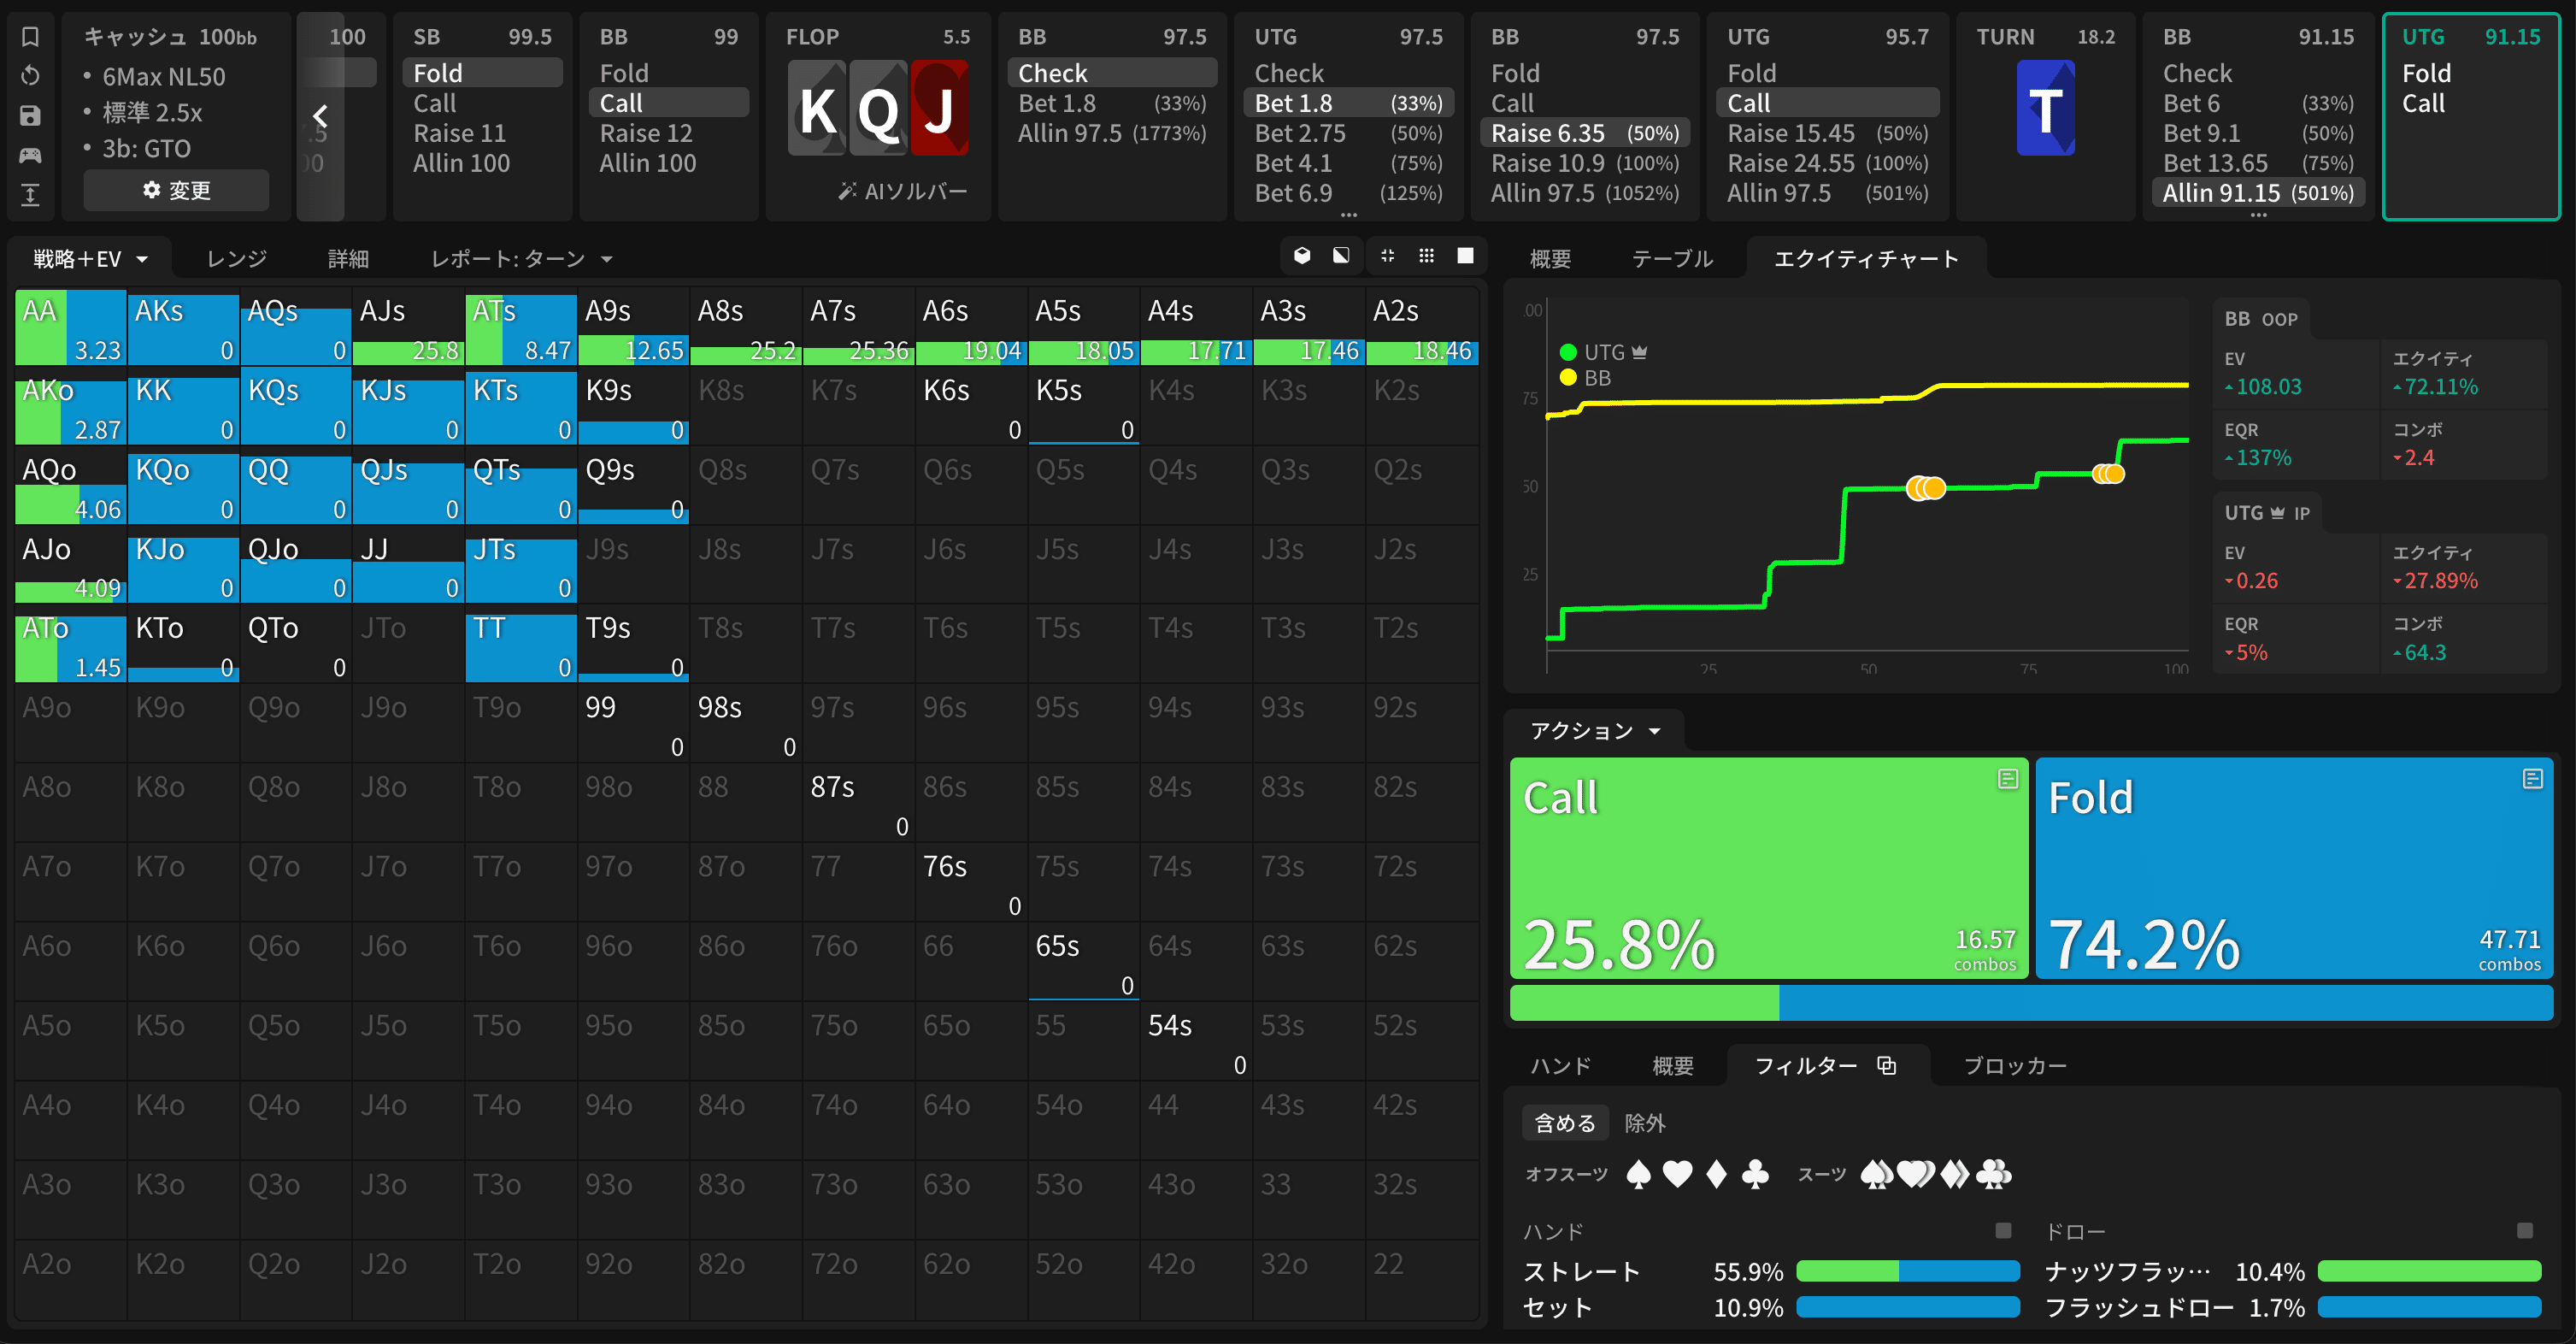Viewport: 2576px width, 1344px height.
Task: Click the save disk icon in sidebar
Action: (30, 116)
